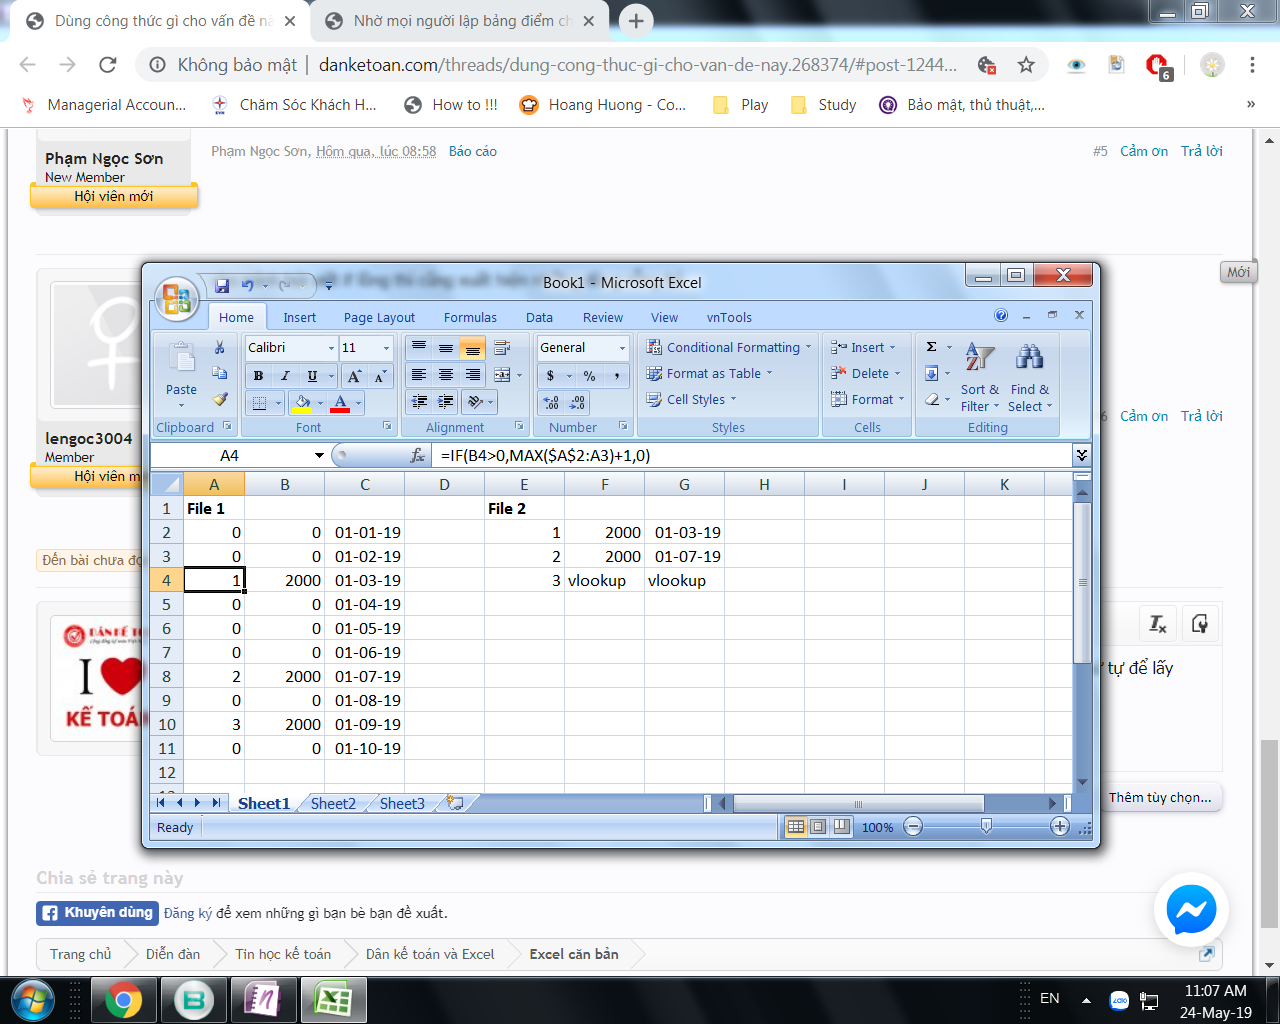This screenshot has height=1024, width=1280.
Task: Open the font name Calibri dropdown
Action: point(331,348)
